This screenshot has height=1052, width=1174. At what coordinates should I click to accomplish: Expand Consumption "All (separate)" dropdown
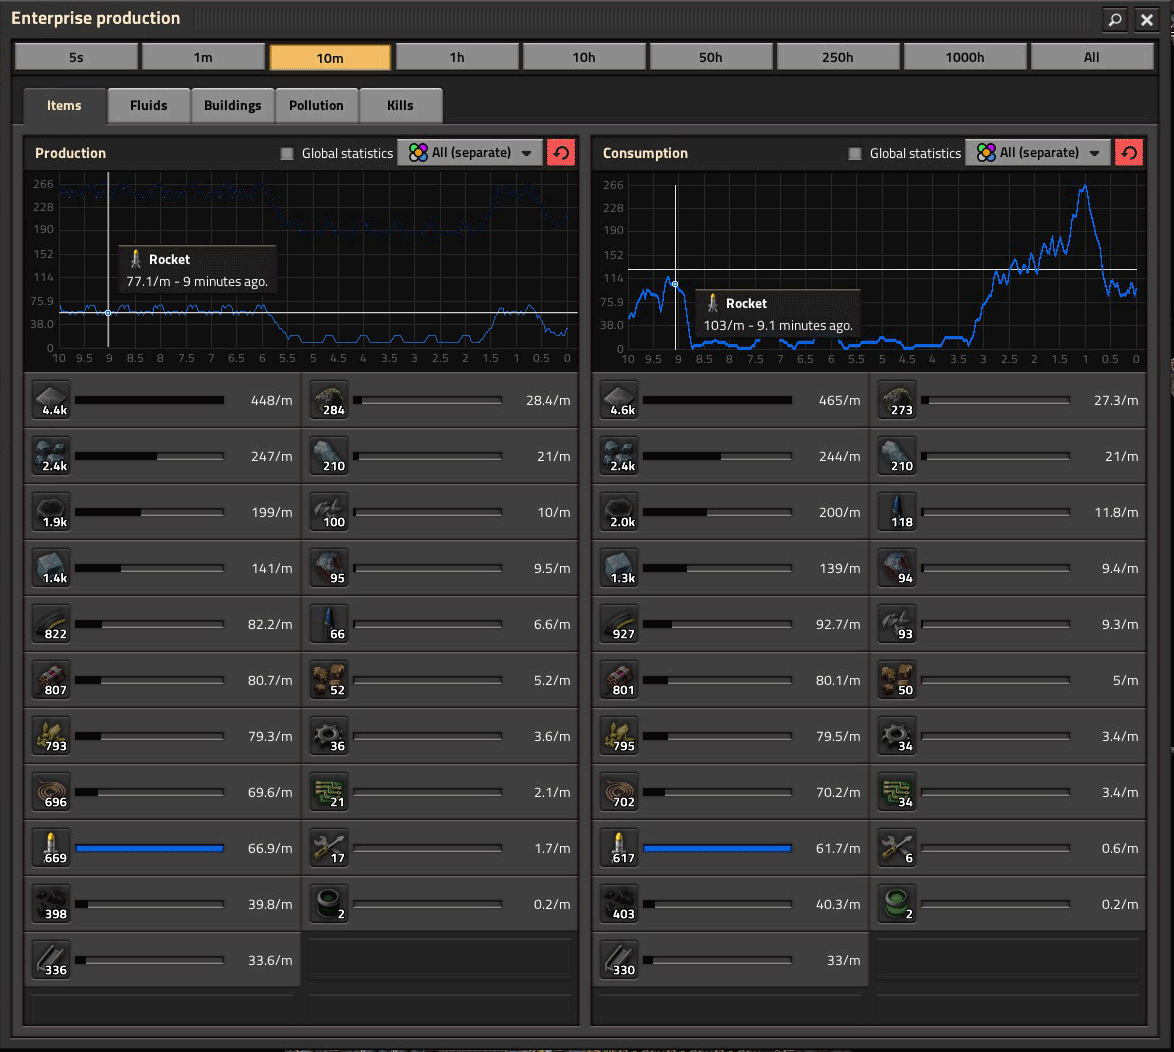click(1038, 153)
